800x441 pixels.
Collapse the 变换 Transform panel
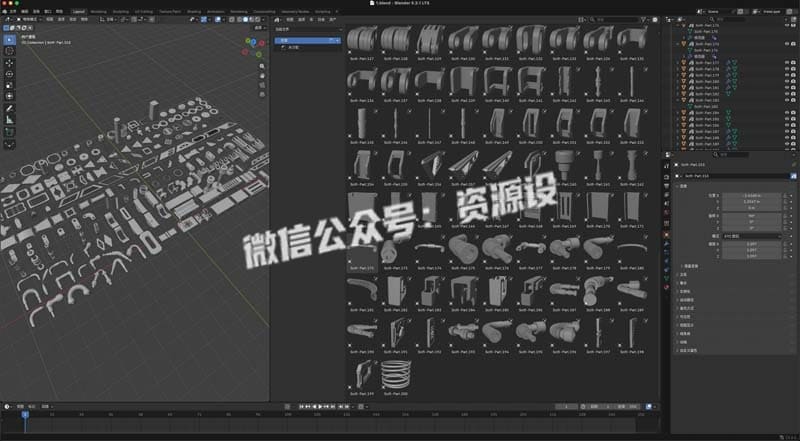click(x=683, y=186)
